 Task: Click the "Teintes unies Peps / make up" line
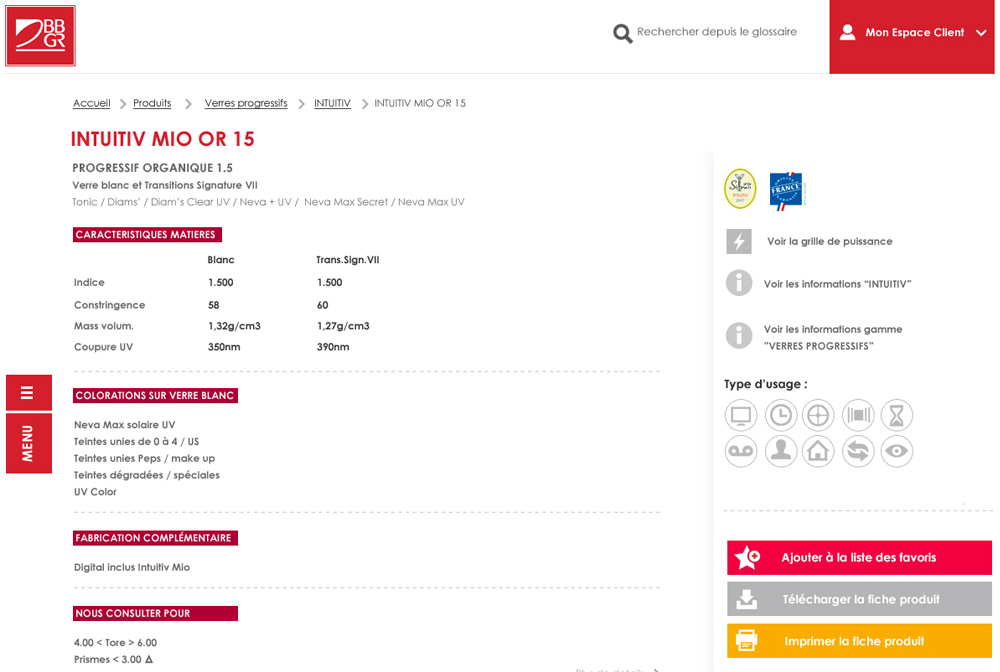pyautogui.click(x=144, y=458)
